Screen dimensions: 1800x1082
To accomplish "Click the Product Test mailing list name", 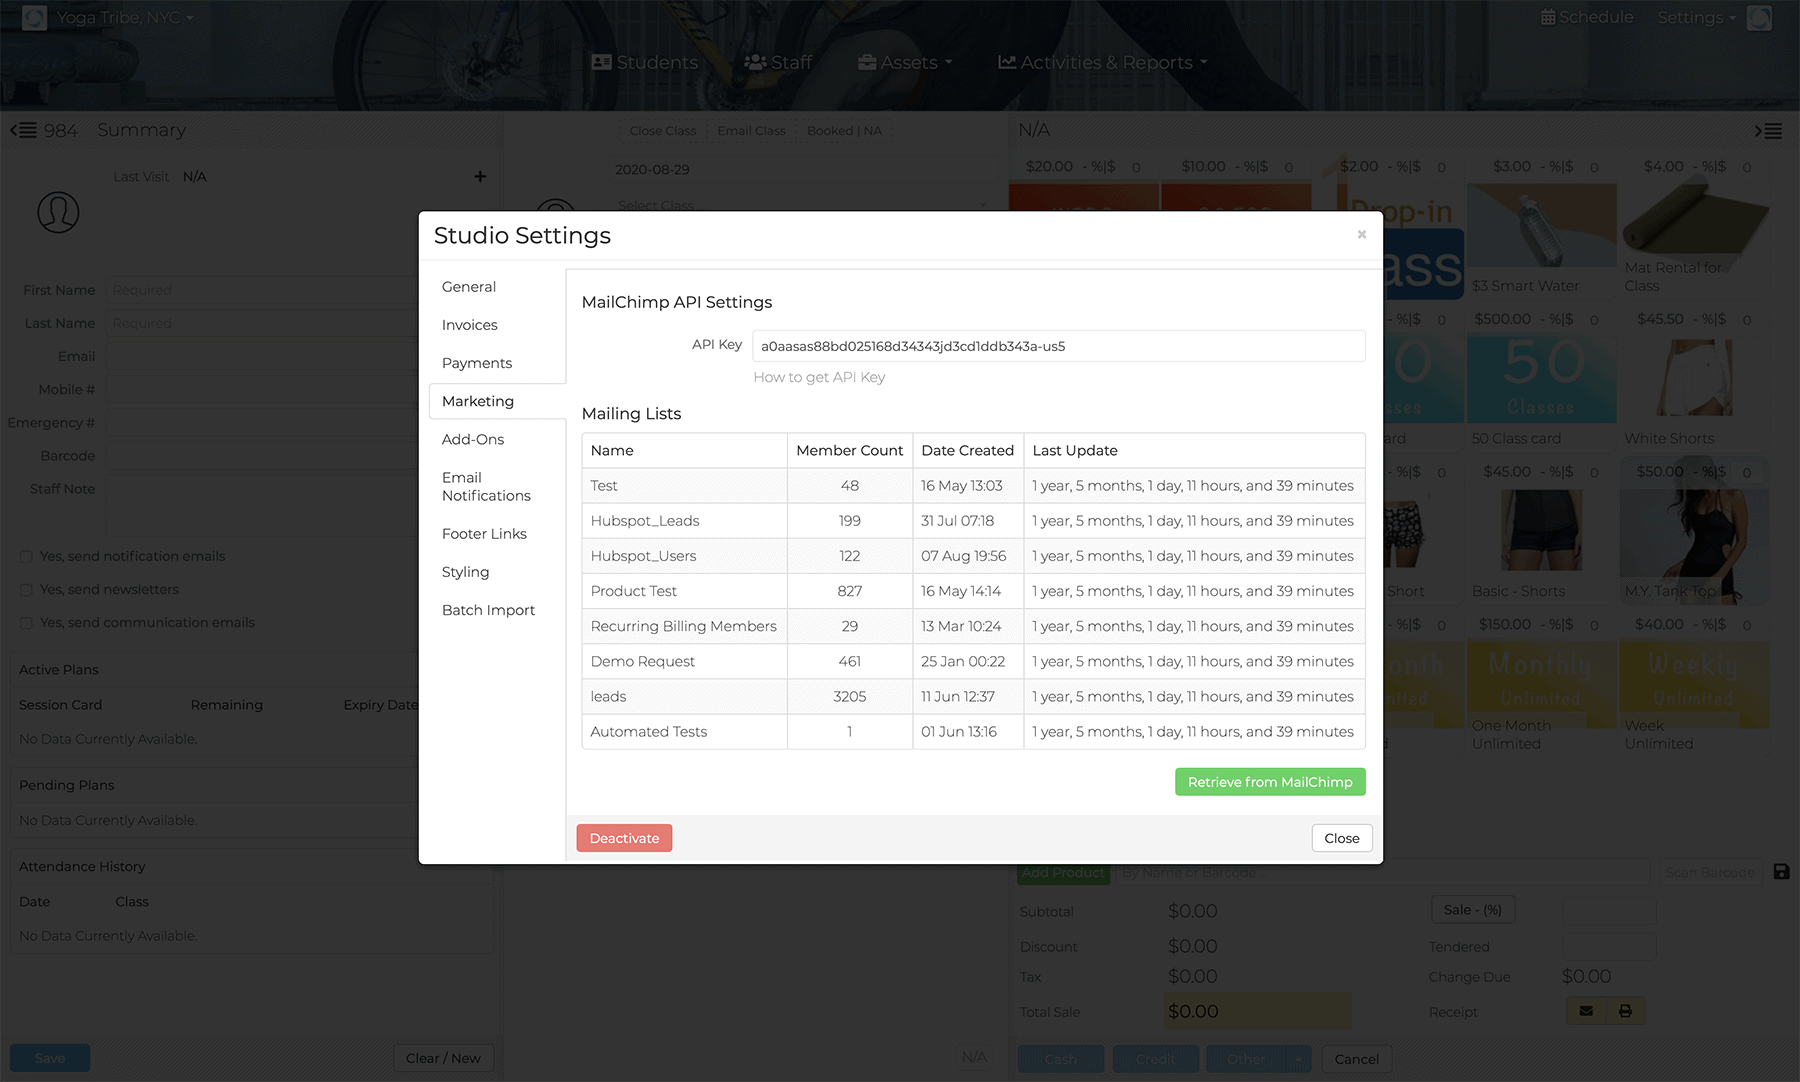I will click(634, 591).
